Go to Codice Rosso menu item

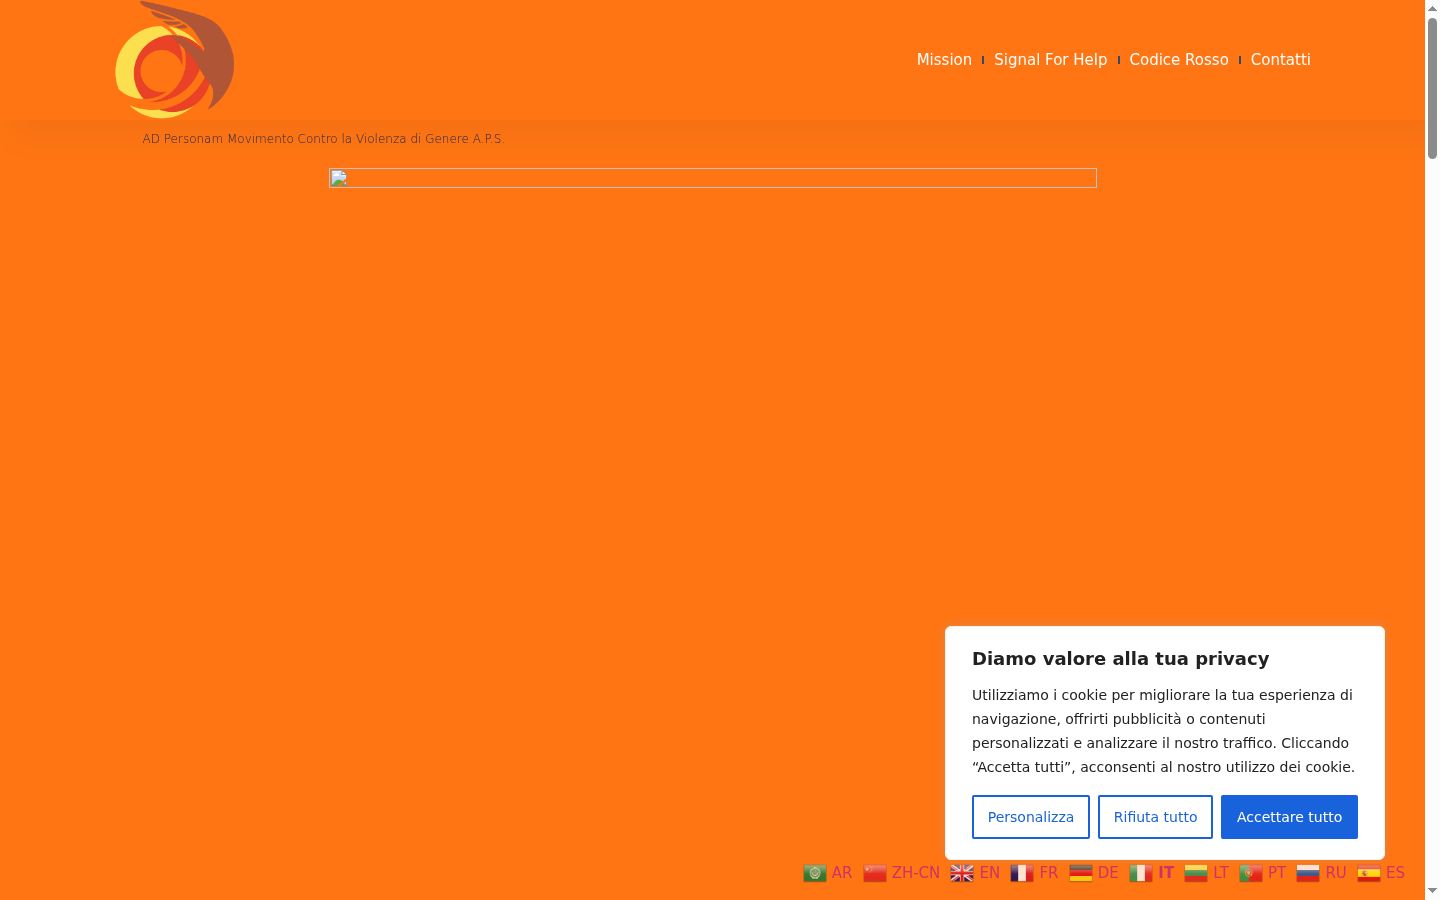1179,60
